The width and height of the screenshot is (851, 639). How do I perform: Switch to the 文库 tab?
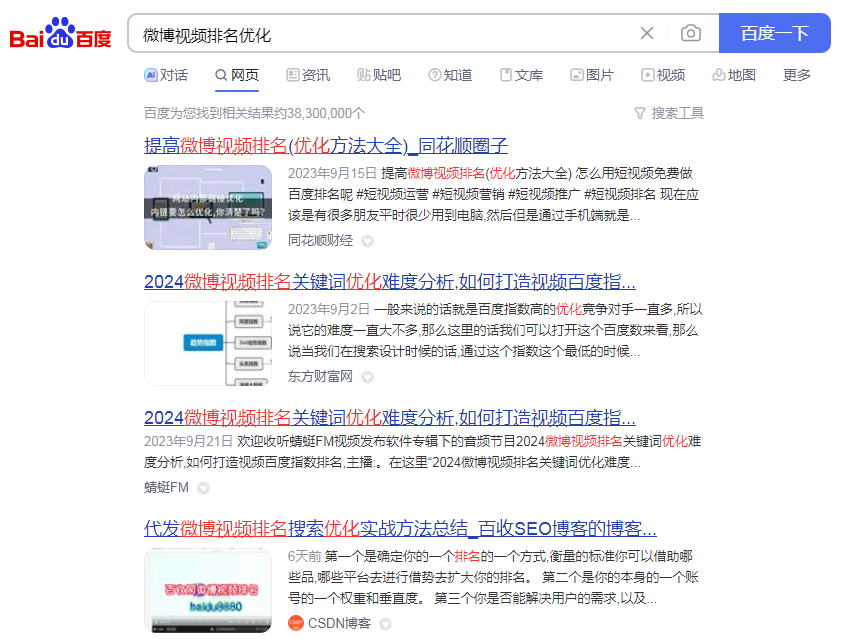(x=521, y=75)
